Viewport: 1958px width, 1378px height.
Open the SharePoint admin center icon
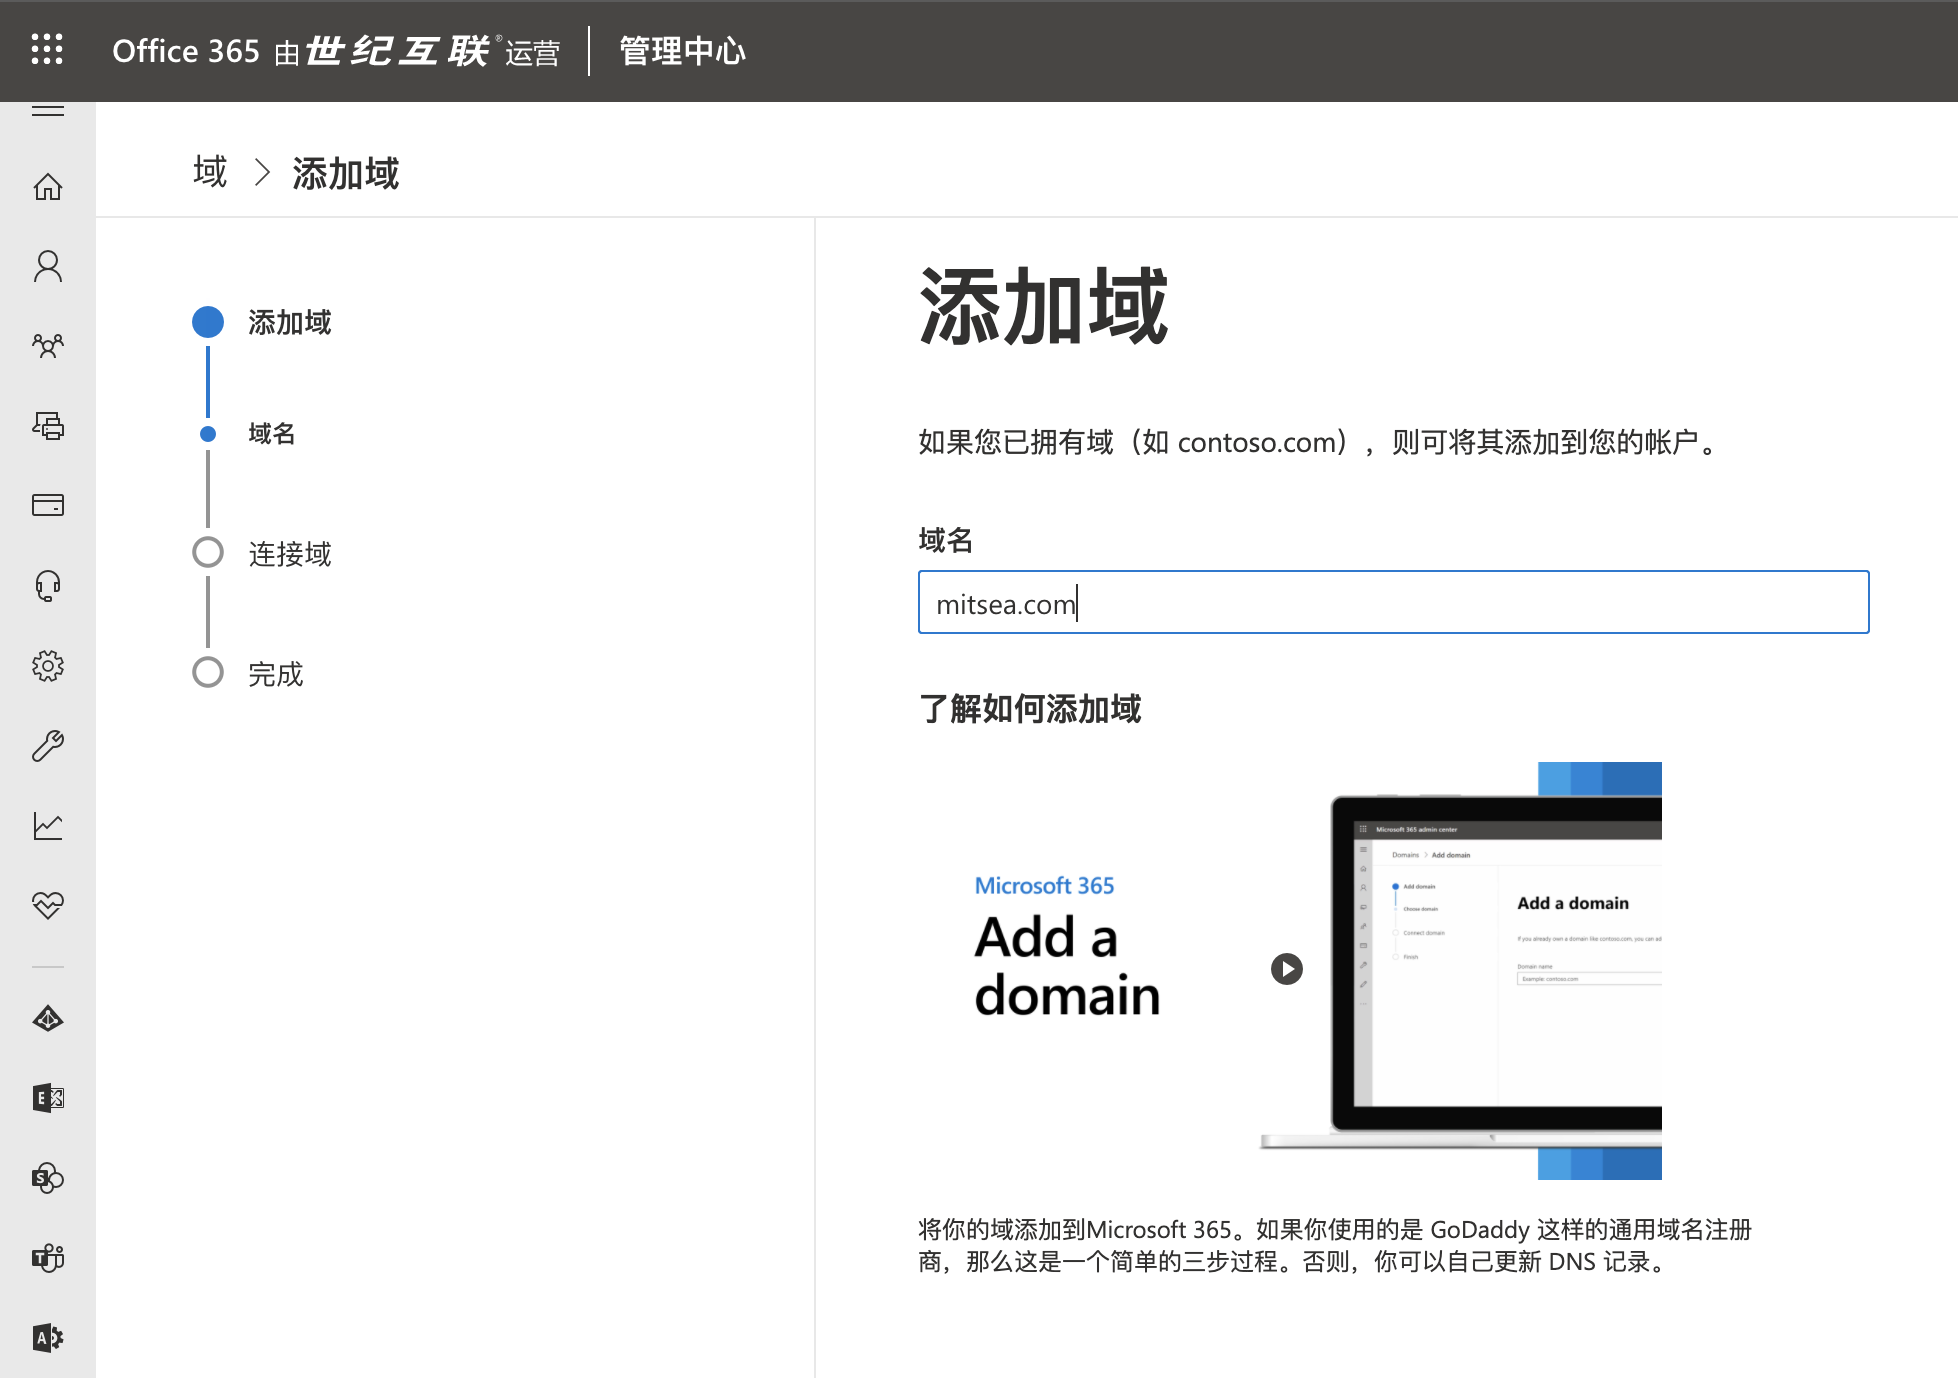(47, 1178)
